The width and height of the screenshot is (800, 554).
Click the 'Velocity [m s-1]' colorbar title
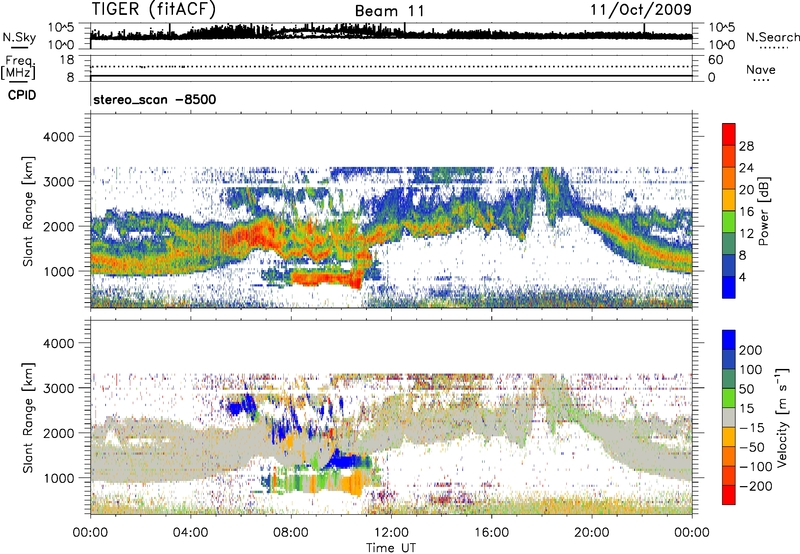tap(782, 417)
